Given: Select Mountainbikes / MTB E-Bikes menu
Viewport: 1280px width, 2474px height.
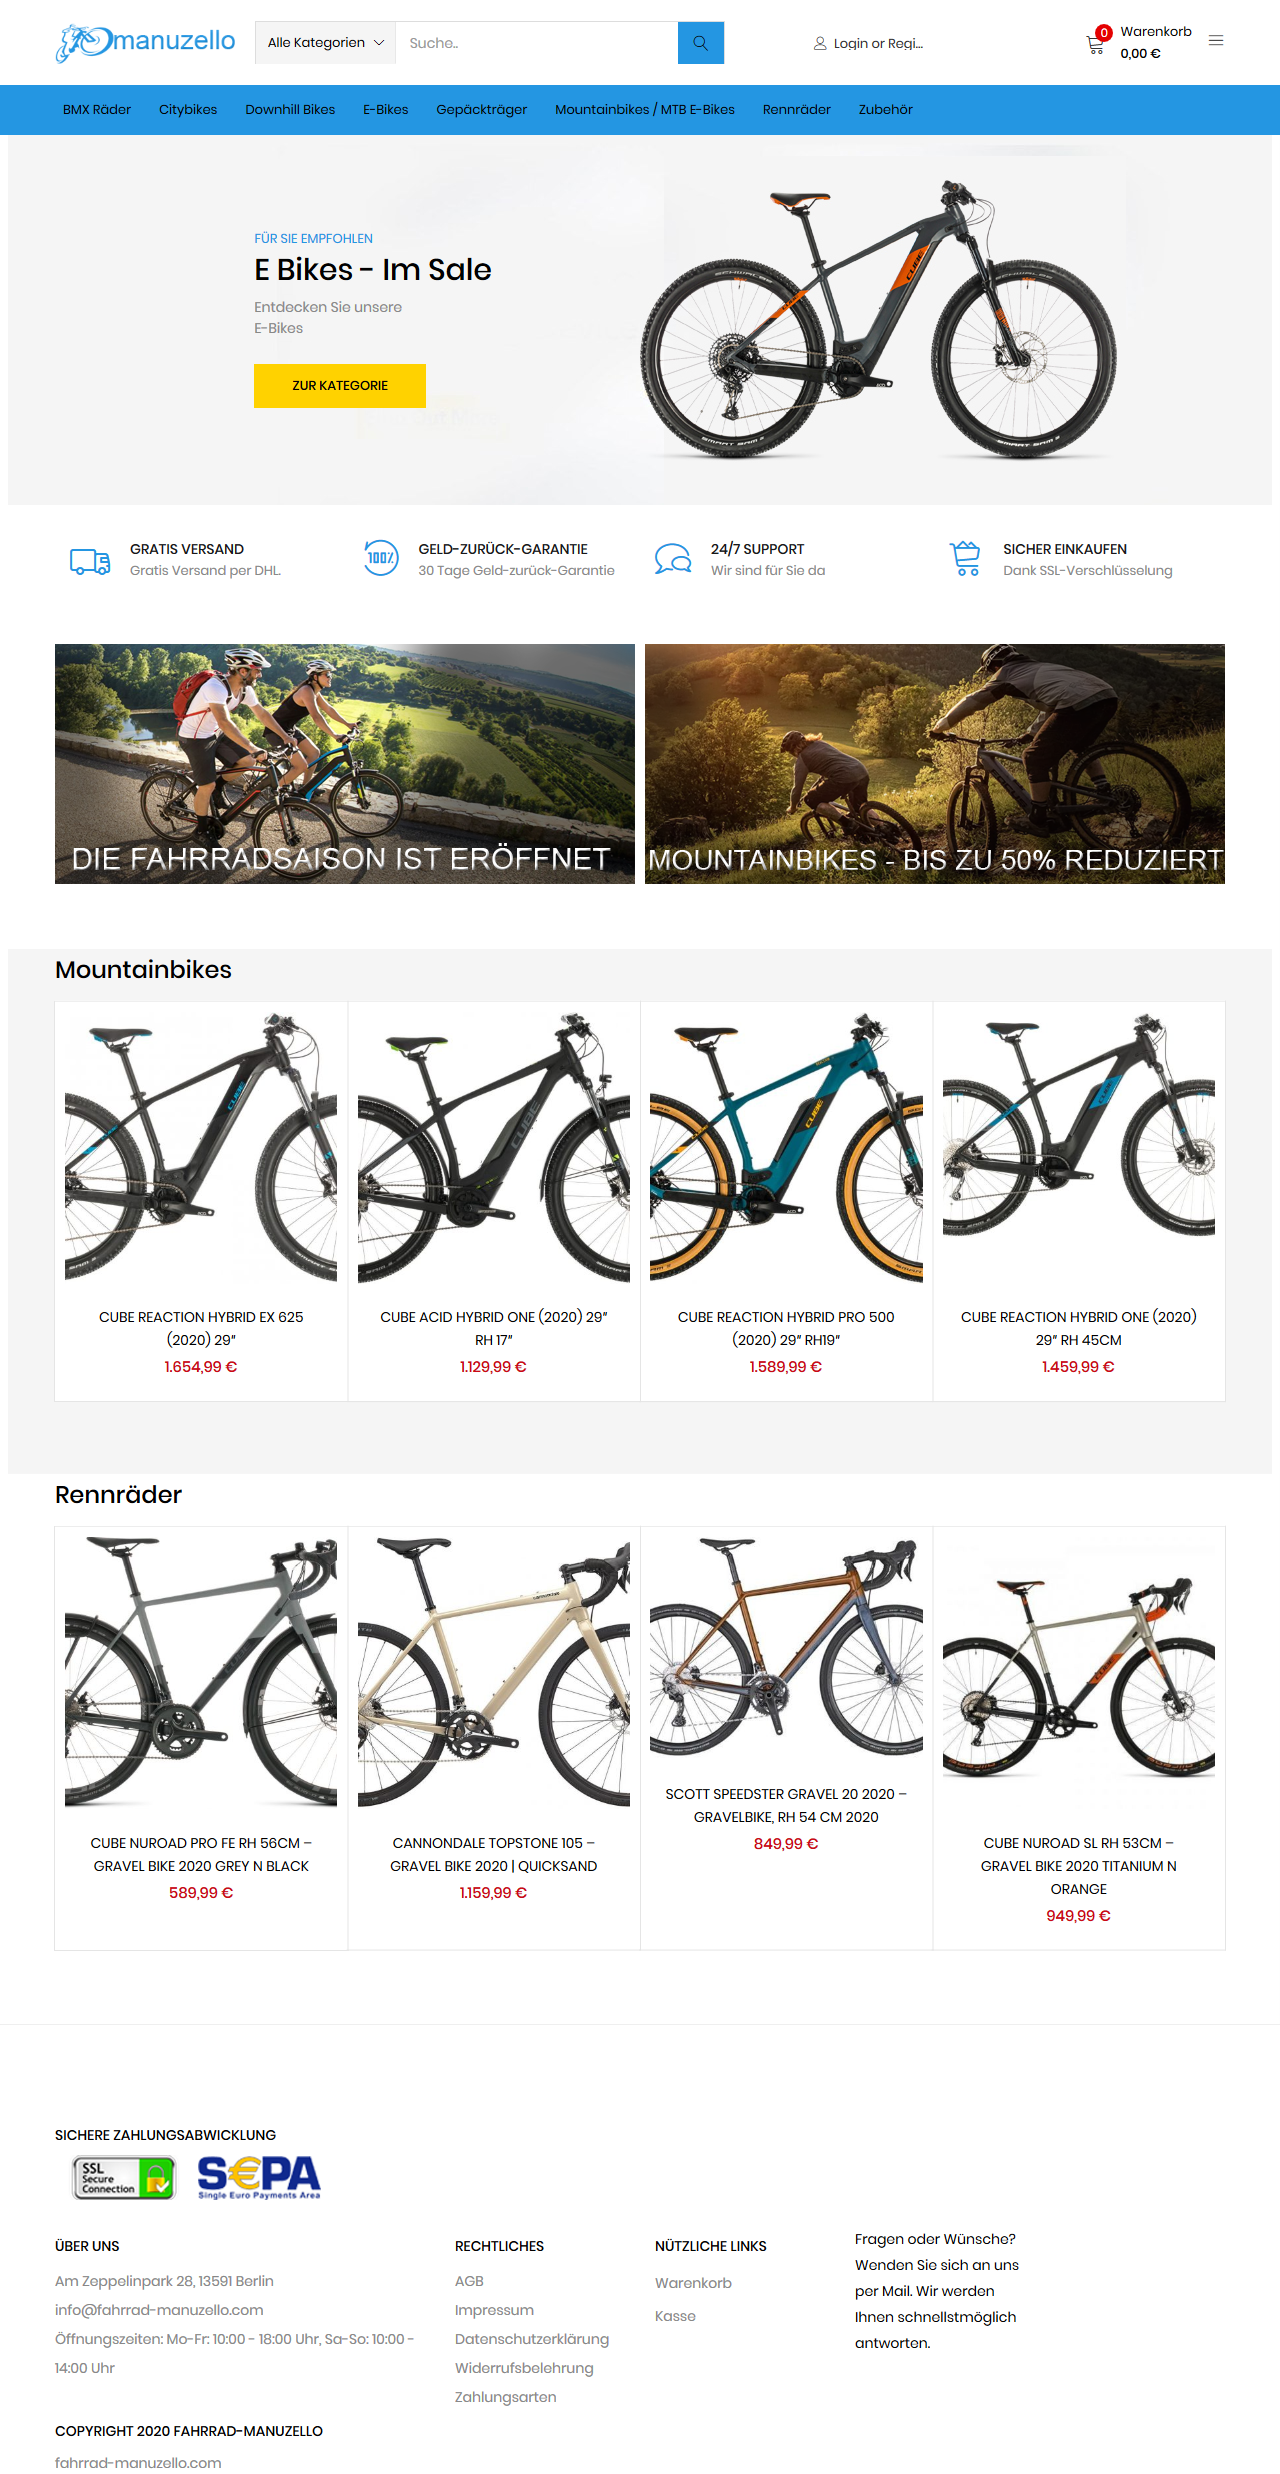Looking at the screenshot, I should point(645,110).
